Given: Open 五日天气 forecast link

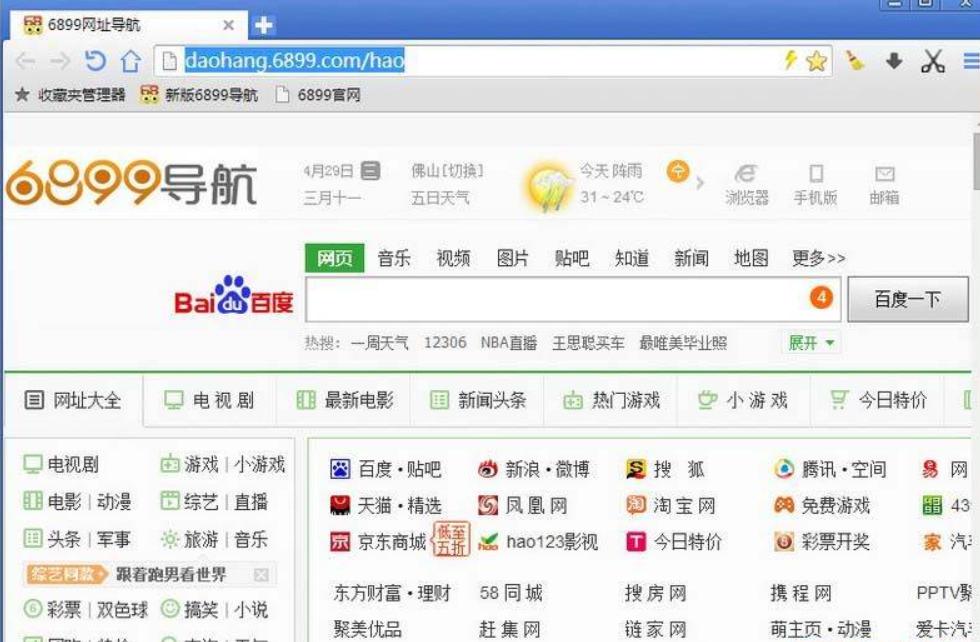Looking at the screenshot, I should click(x=440, y=198).
